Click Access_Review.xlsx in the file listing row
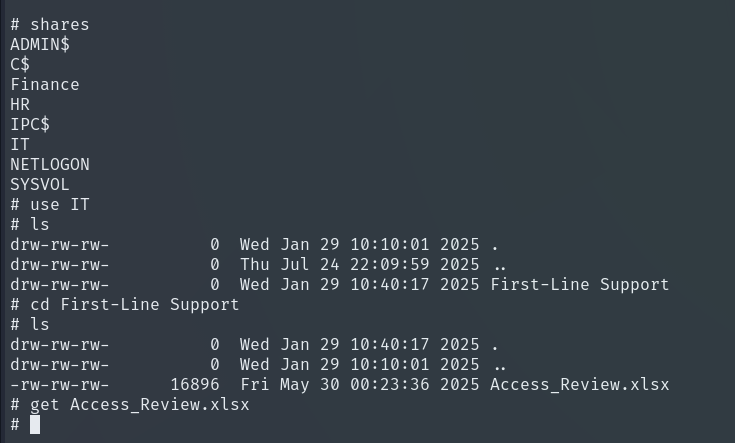 [x=579, y=384]
